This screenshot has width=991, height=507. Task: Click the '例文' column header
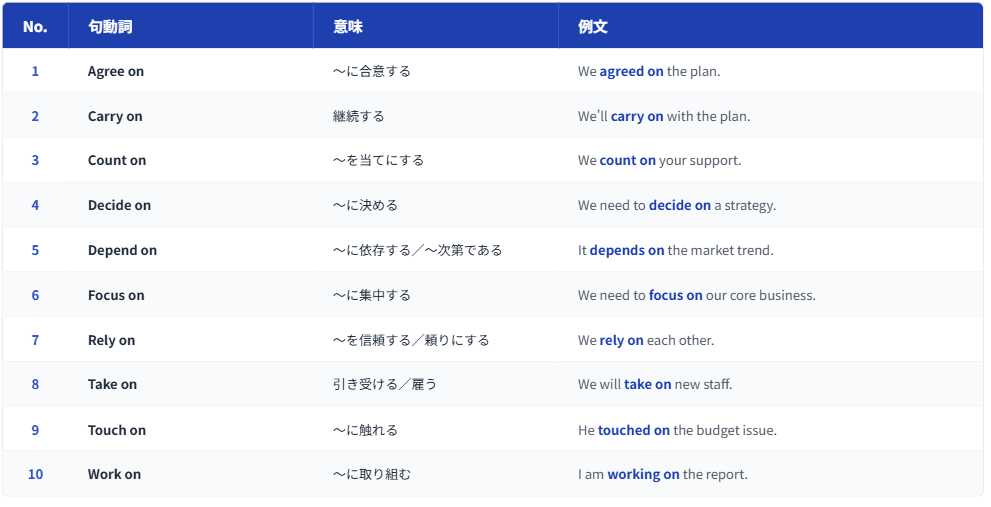[x=593, y=27]
